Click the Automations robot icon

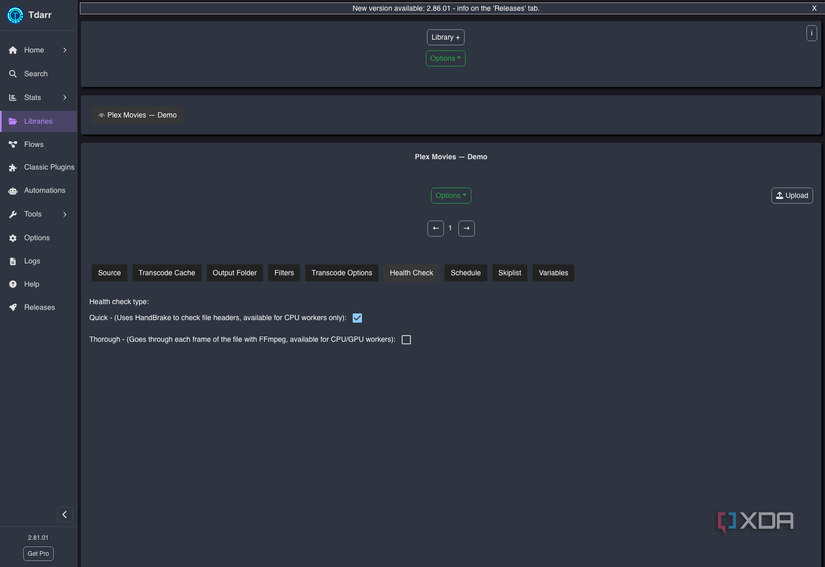coord(13,190)
